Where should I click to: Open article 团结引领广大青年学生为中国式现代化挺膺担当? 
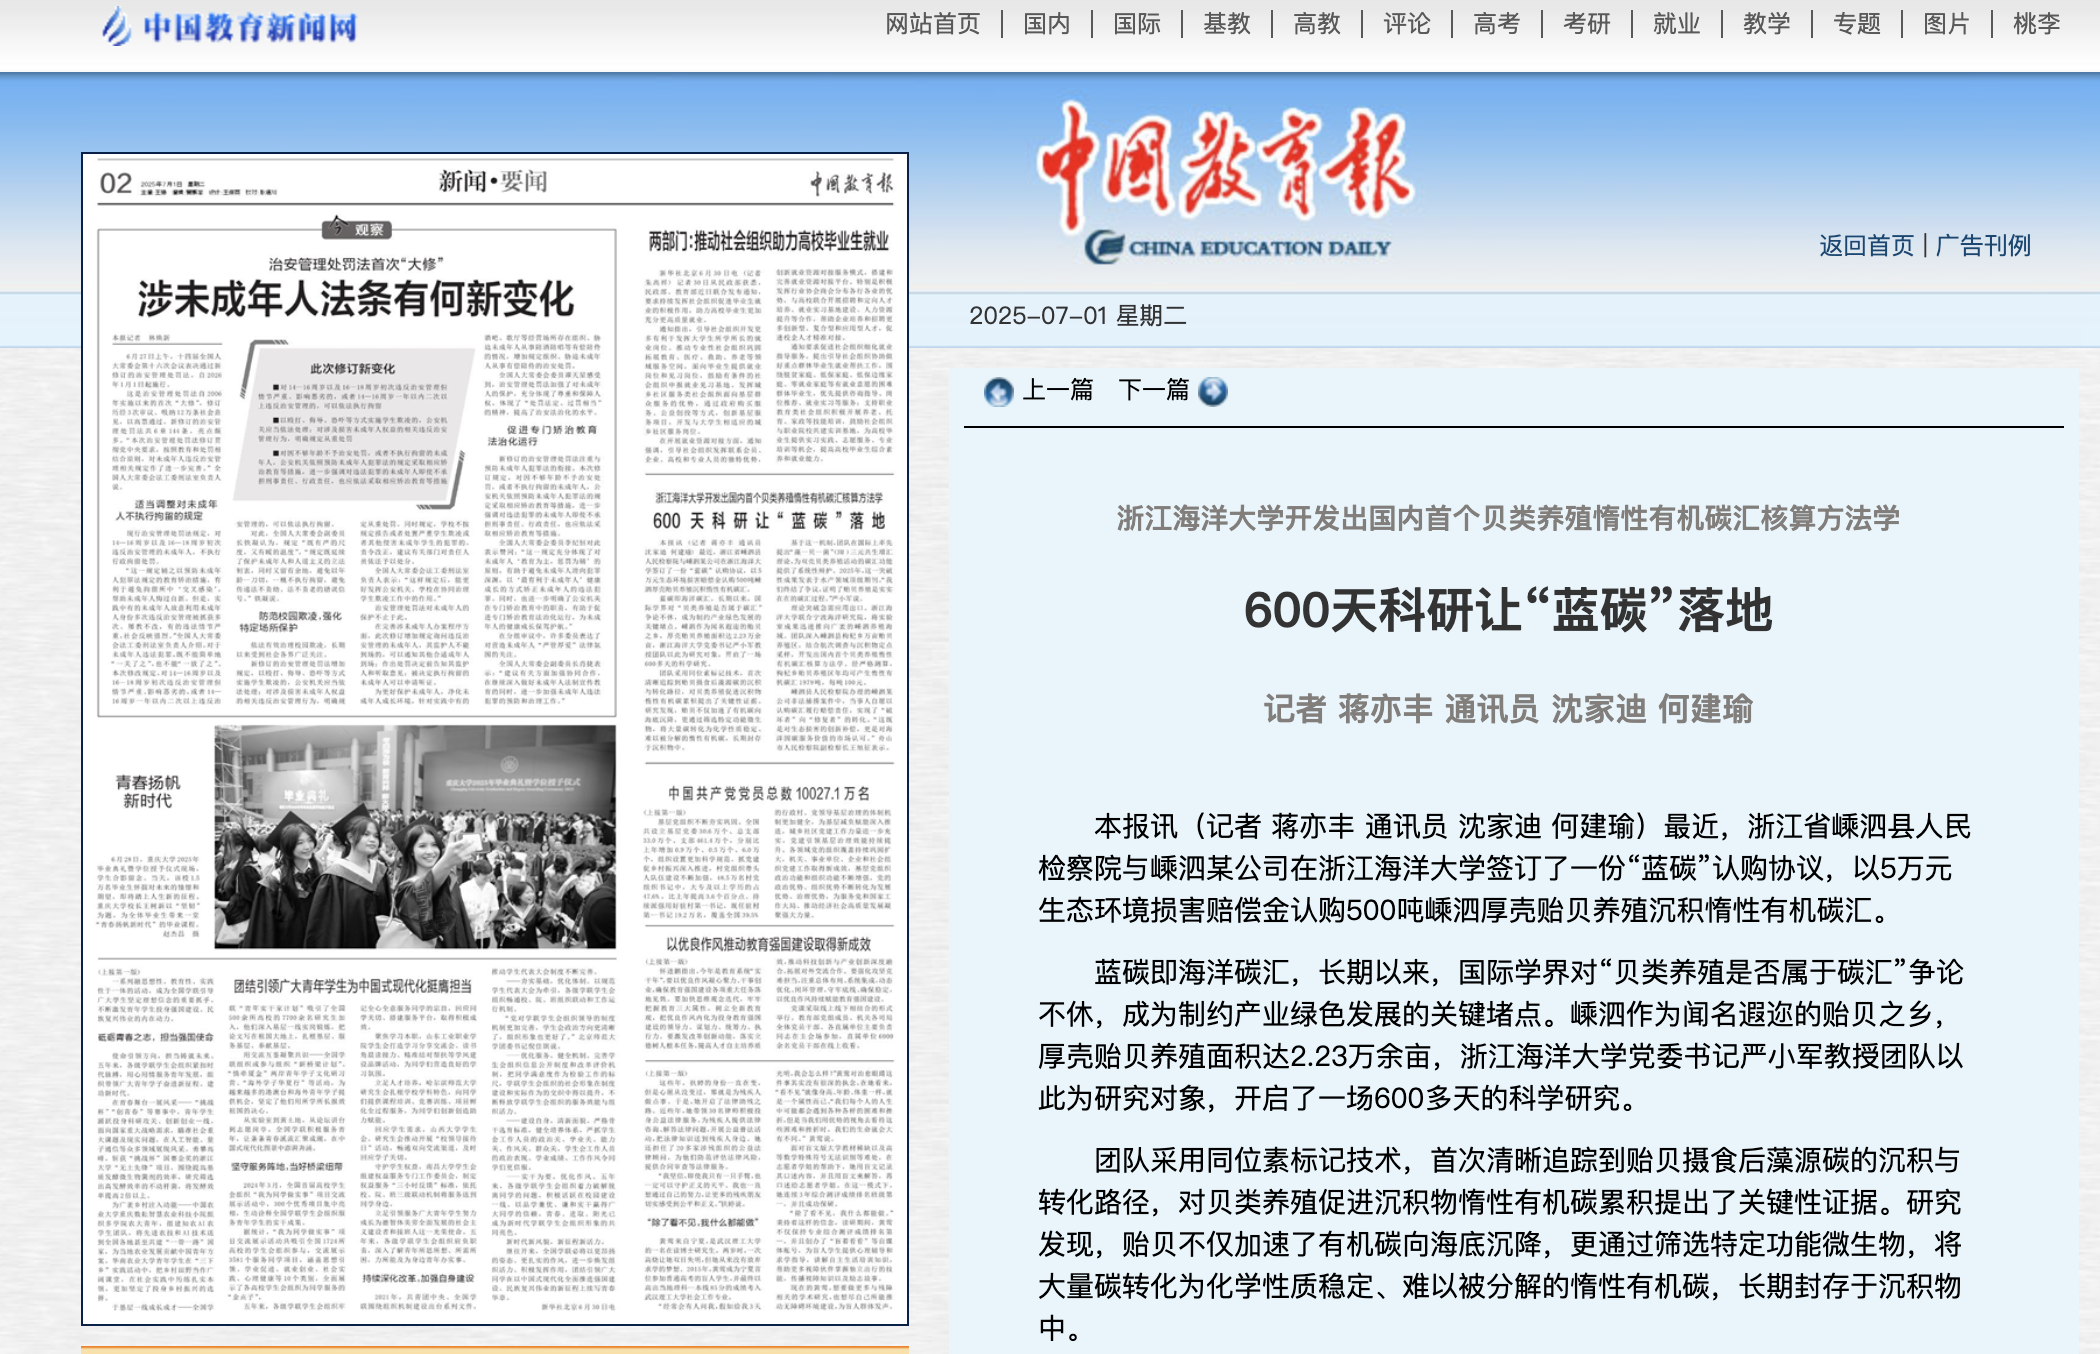[352, 986]
